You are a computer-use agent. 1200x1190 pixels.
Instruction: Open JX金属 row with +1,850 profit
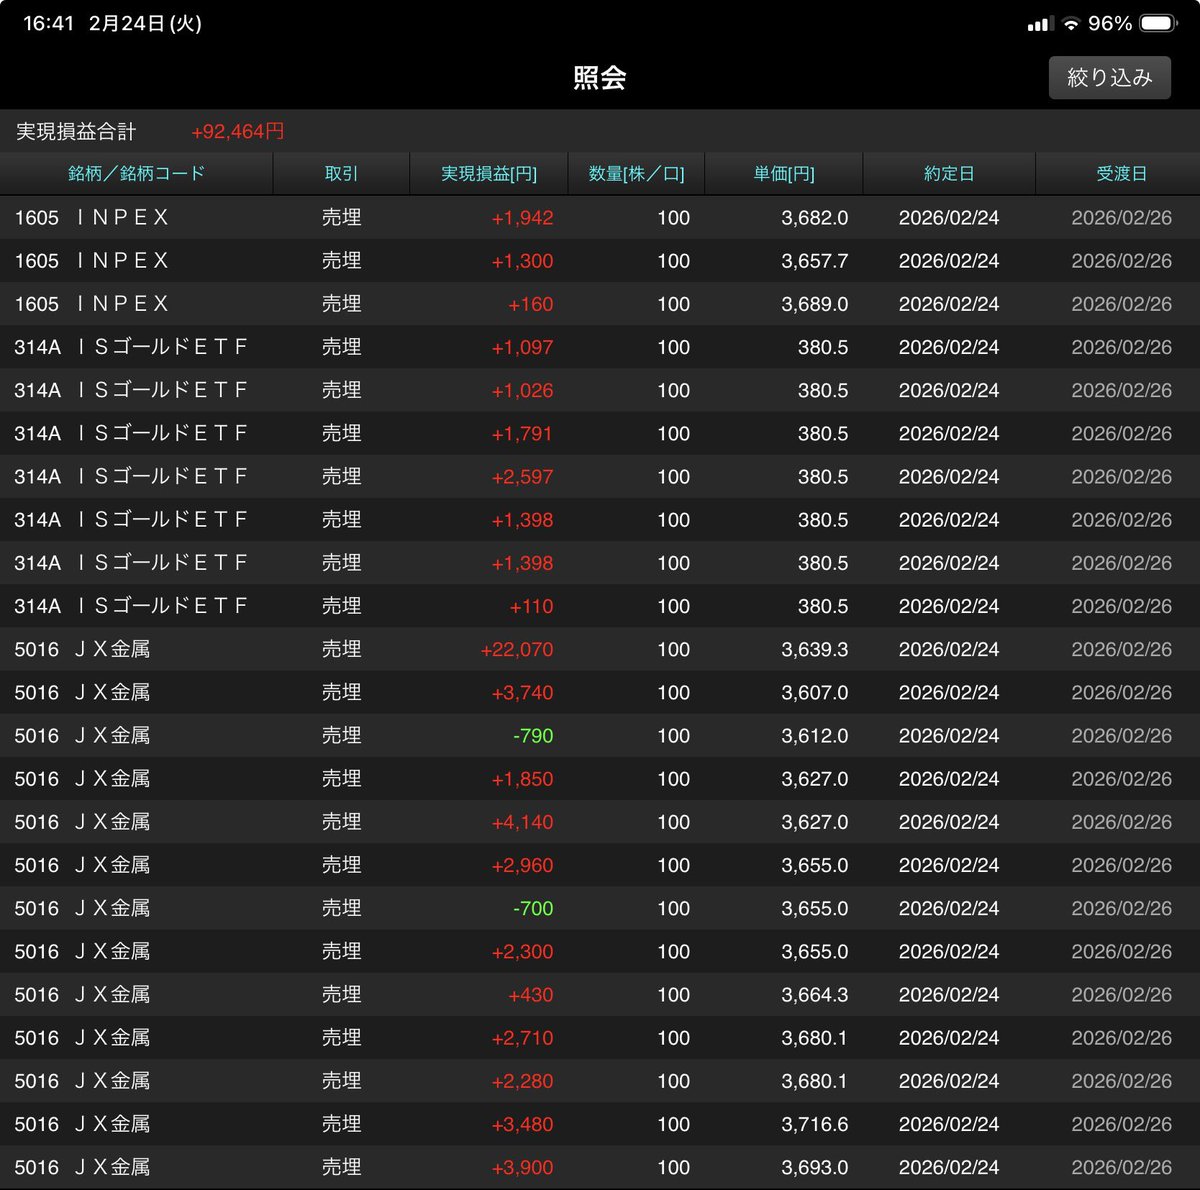pos(600,778)
